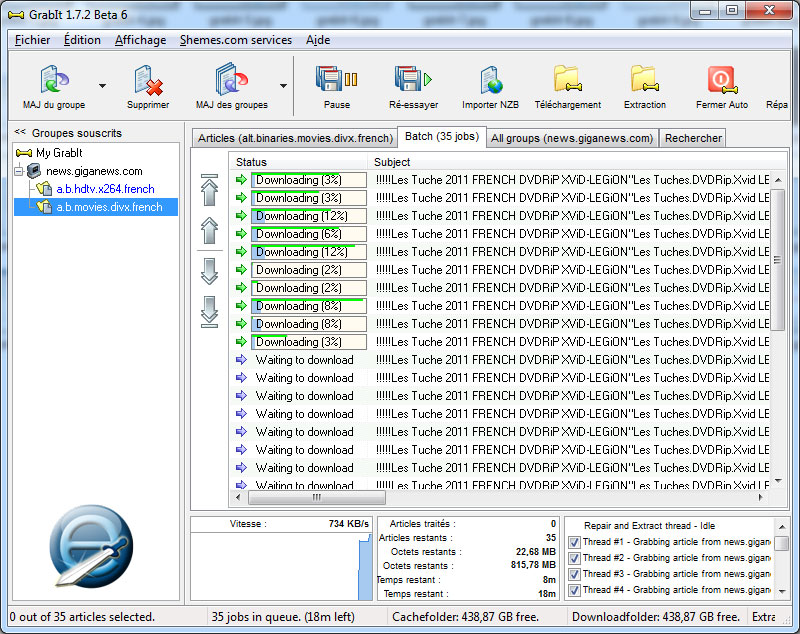Open the Téléchargement folder icon

[567, 79]
